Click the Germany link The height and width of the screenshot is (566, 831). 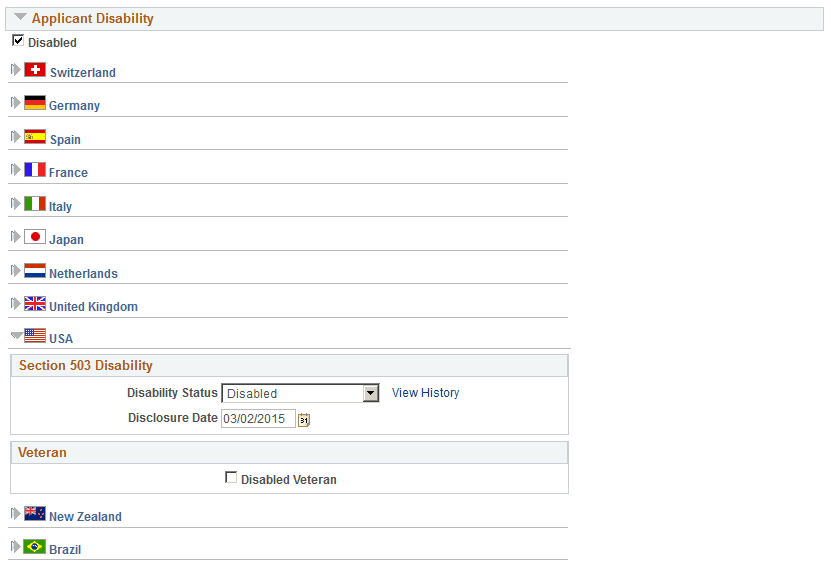(74, 105)
